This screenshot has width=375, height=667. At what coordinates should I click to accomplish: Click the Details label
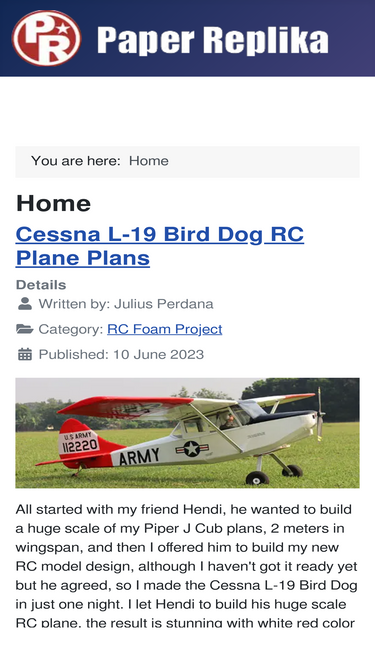(41, 285)
